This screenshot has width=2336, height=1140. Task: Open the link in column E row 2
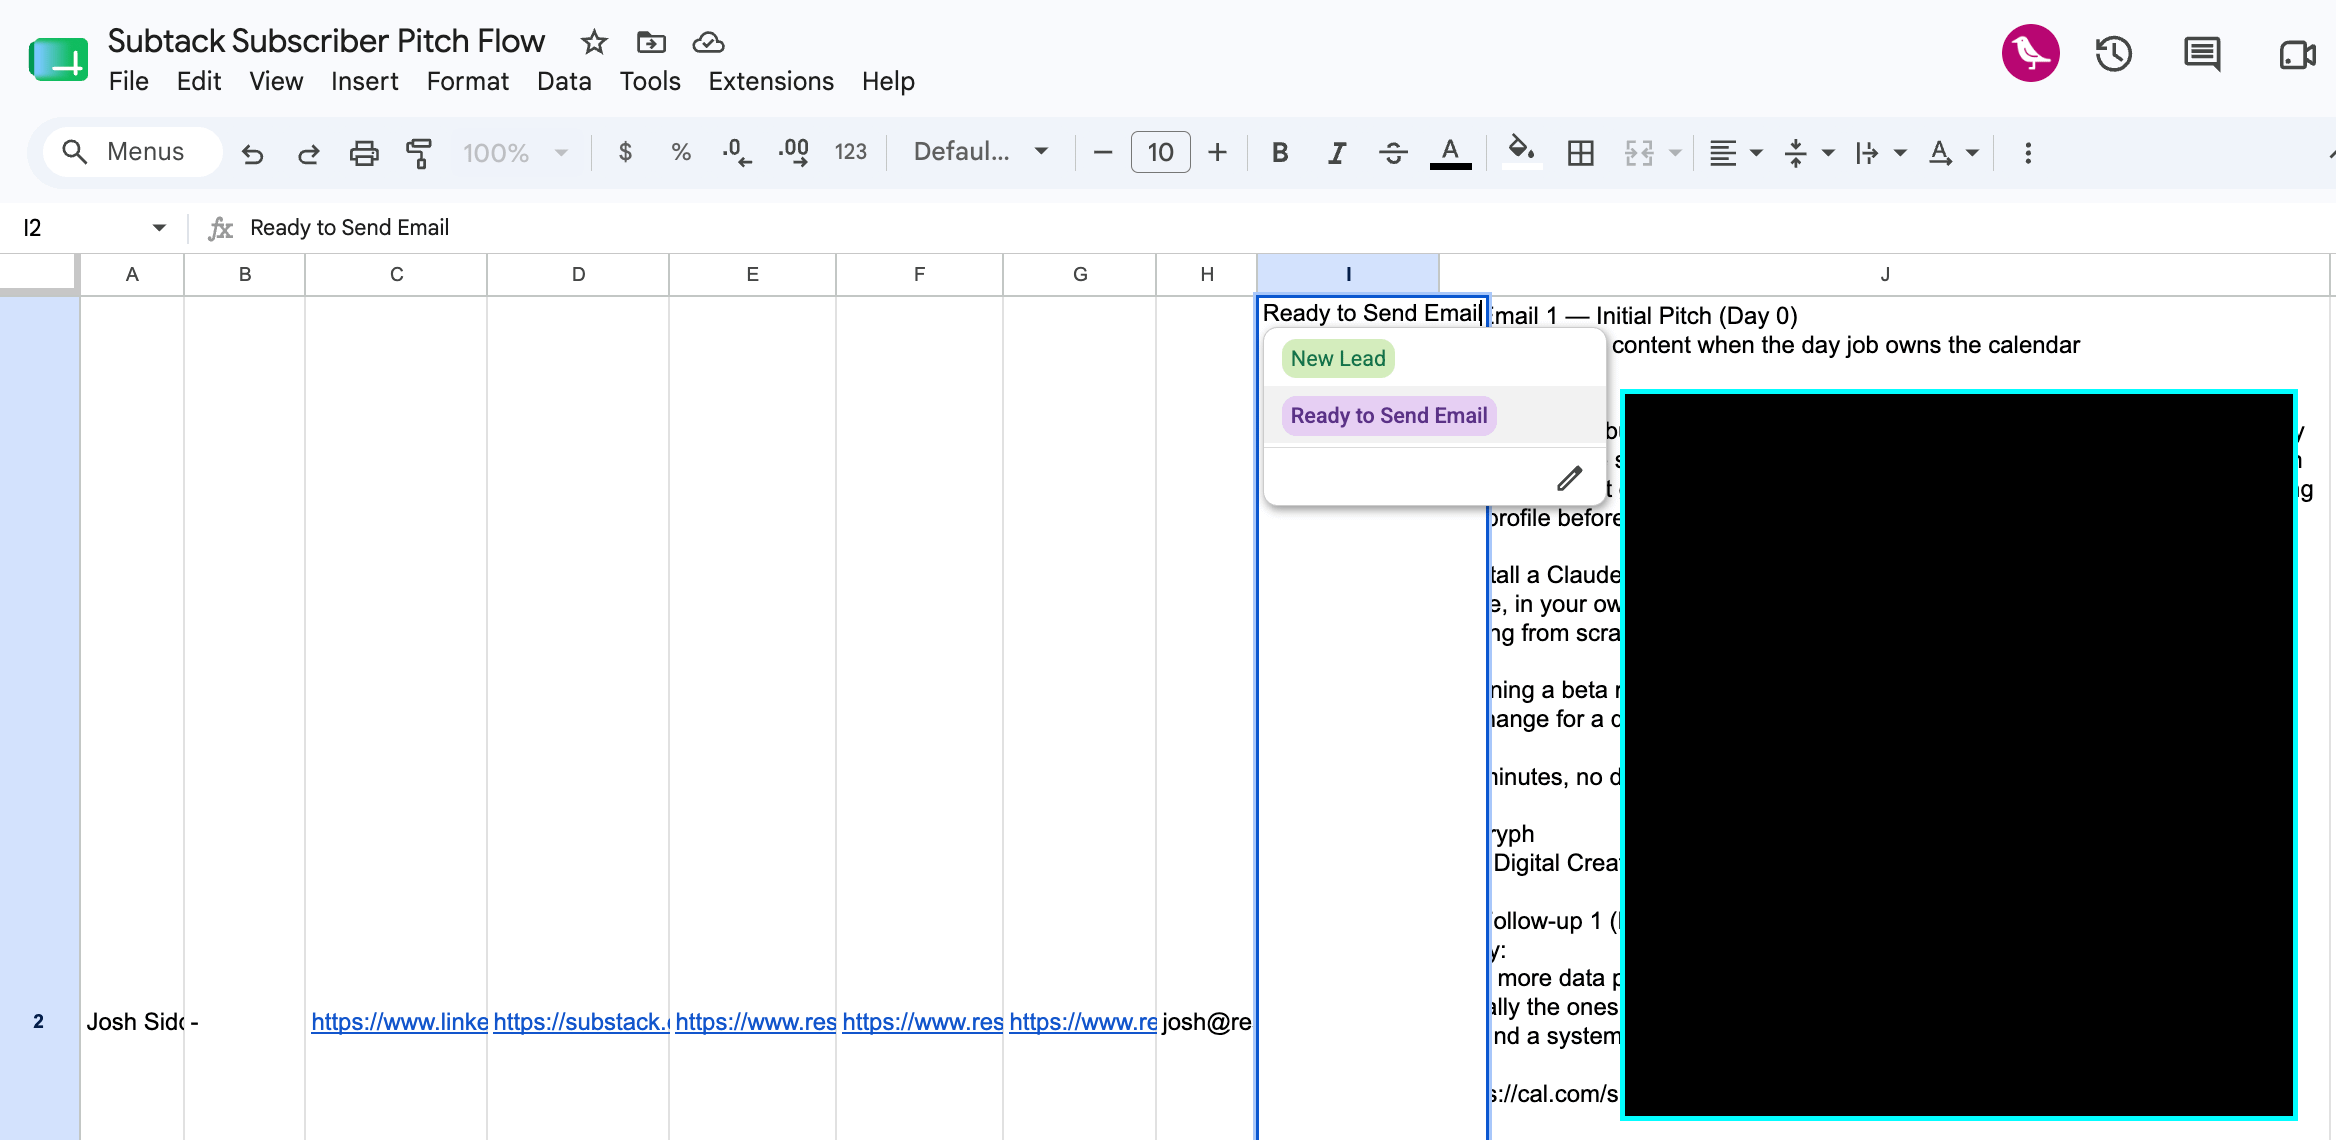pyautogui.click(x=756, y=1022)
